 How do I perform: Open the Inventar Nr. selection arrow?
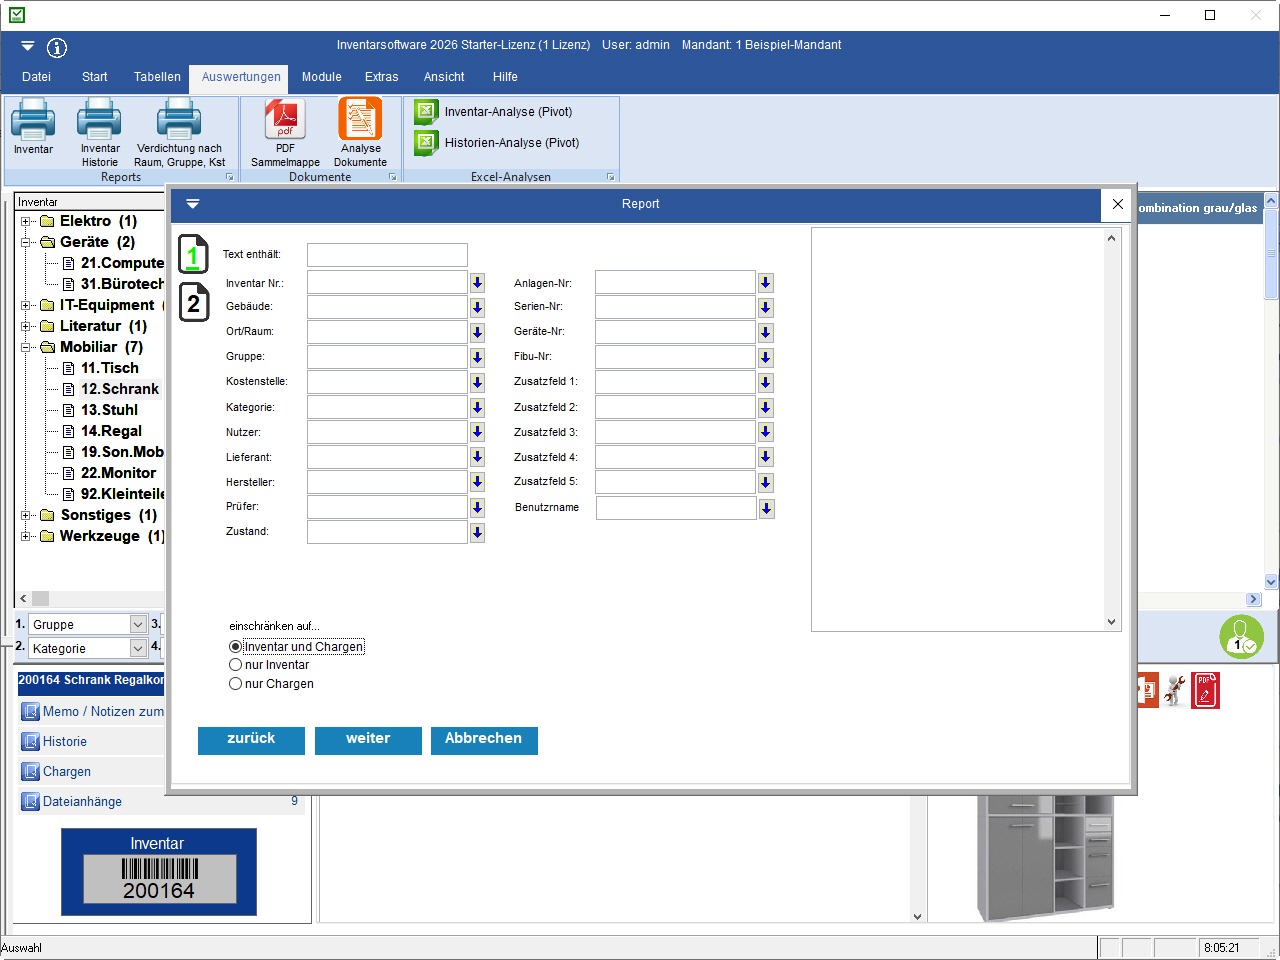[x=478, y=283]
